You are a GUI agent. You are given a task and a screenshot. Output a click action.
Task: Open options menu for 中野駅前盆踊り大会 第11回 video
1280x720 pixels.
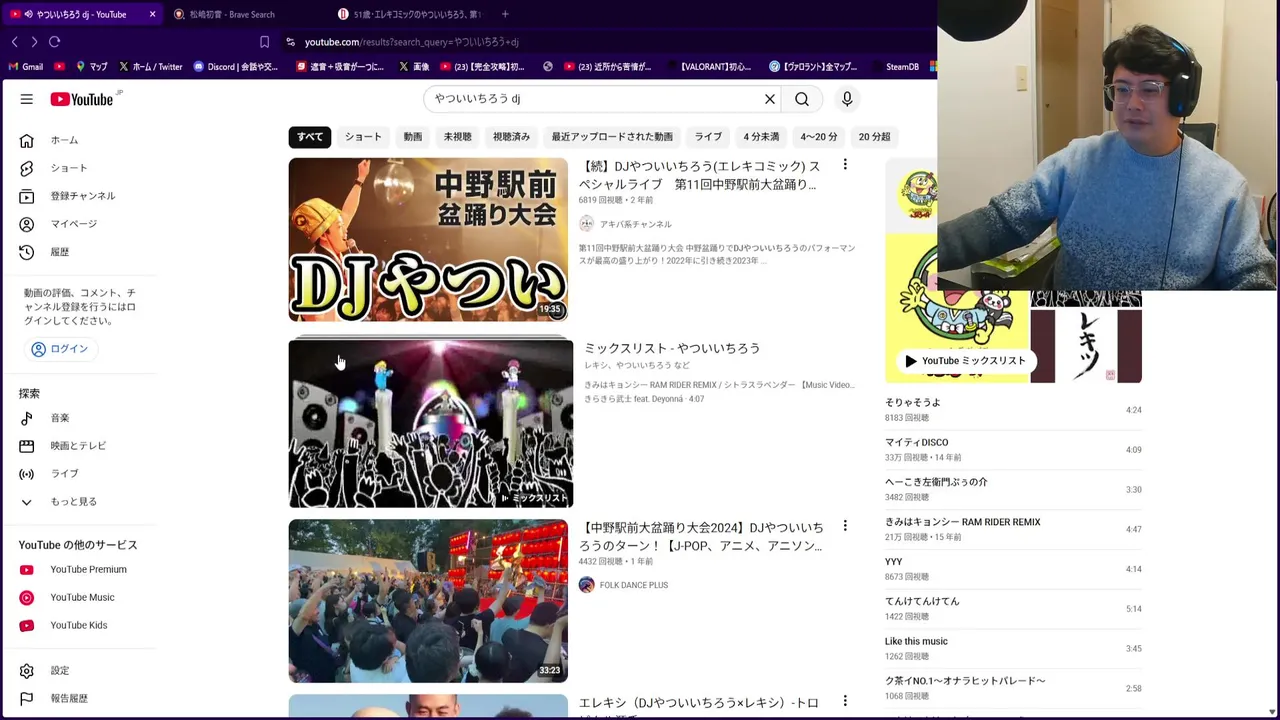[845, 165]
